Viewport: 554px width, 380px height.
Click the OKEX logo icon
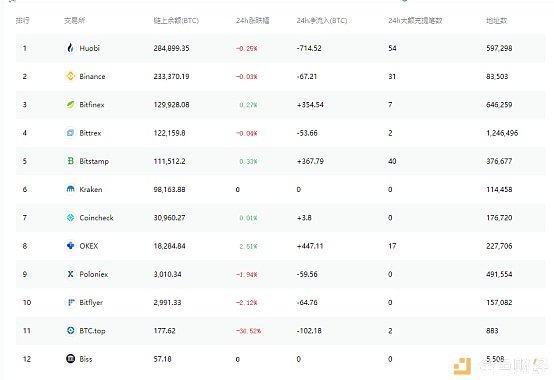point(71,245)
